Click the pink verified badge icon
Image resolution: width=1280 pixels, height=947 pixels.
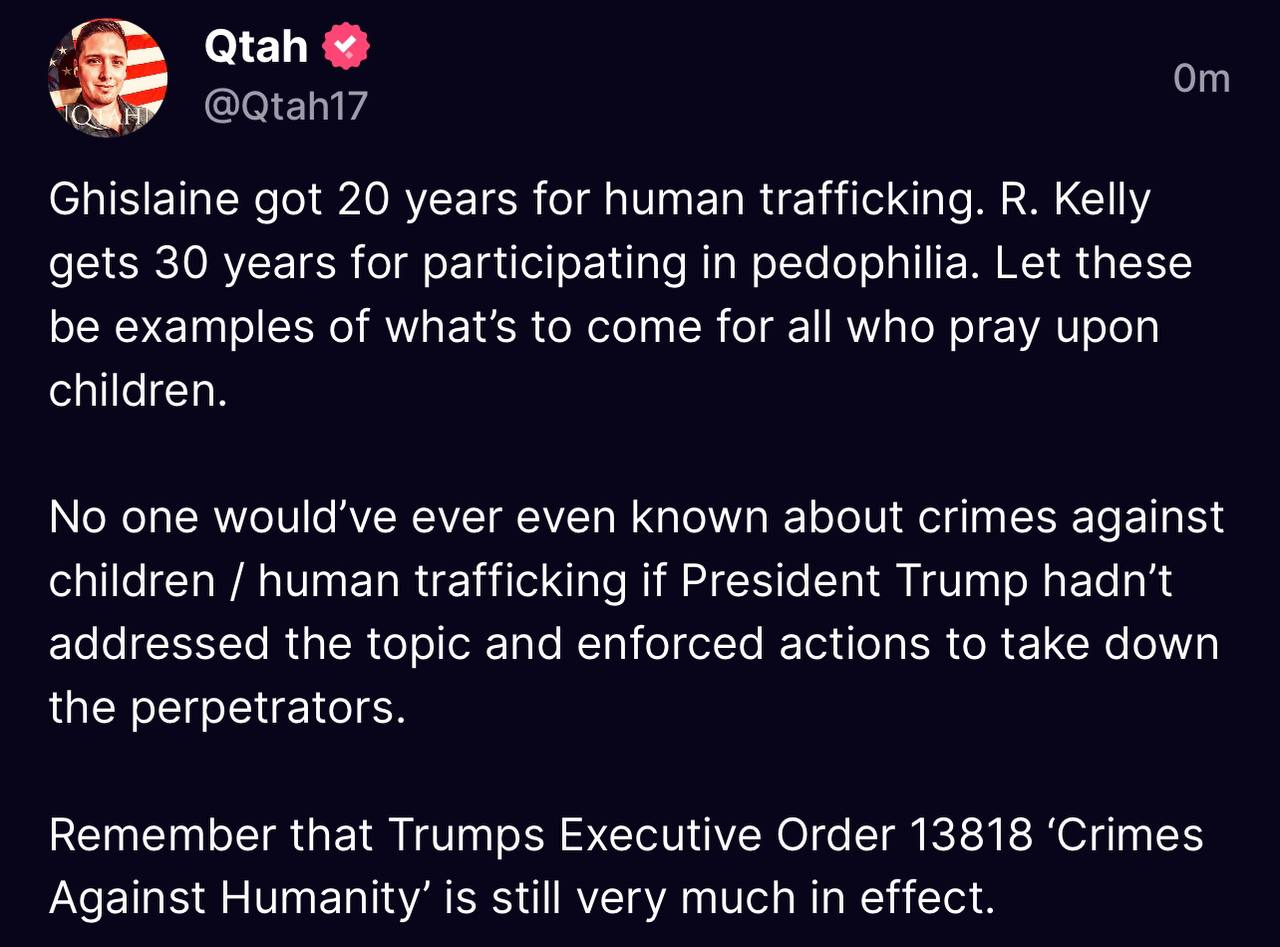(347, 47)
